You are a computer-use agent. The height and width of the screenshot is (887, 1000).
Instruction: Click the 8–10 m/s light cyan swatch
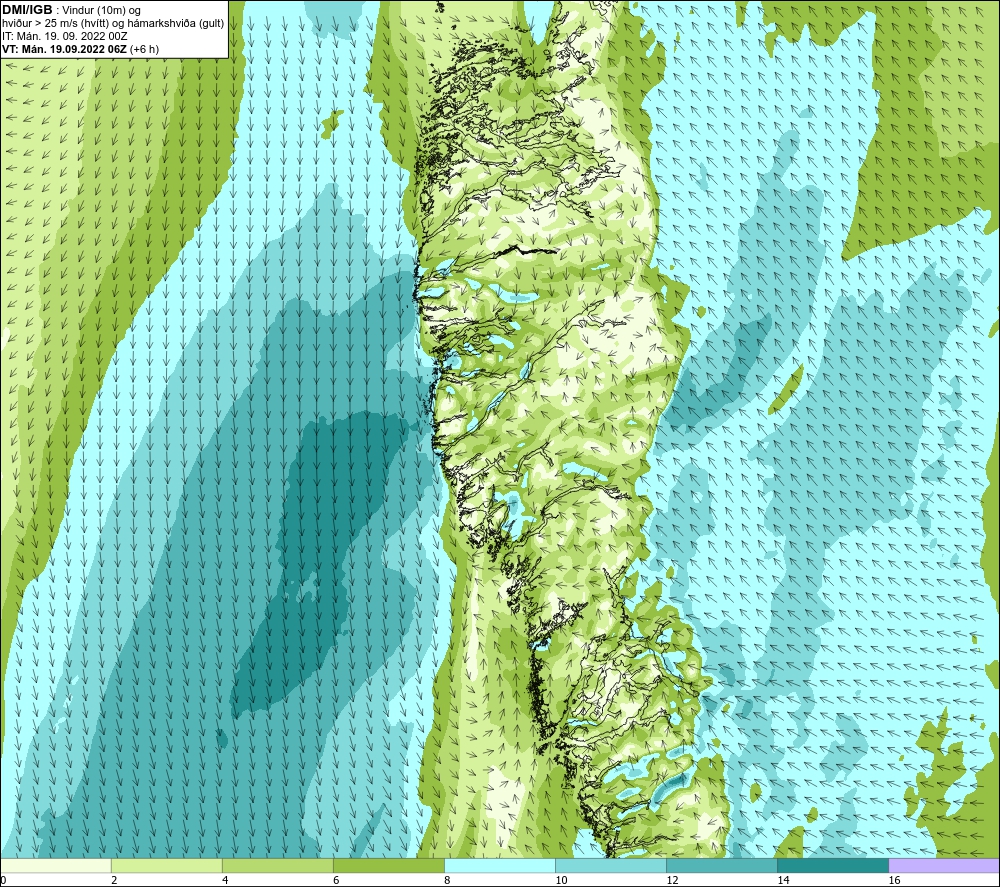tap(500, 865)
